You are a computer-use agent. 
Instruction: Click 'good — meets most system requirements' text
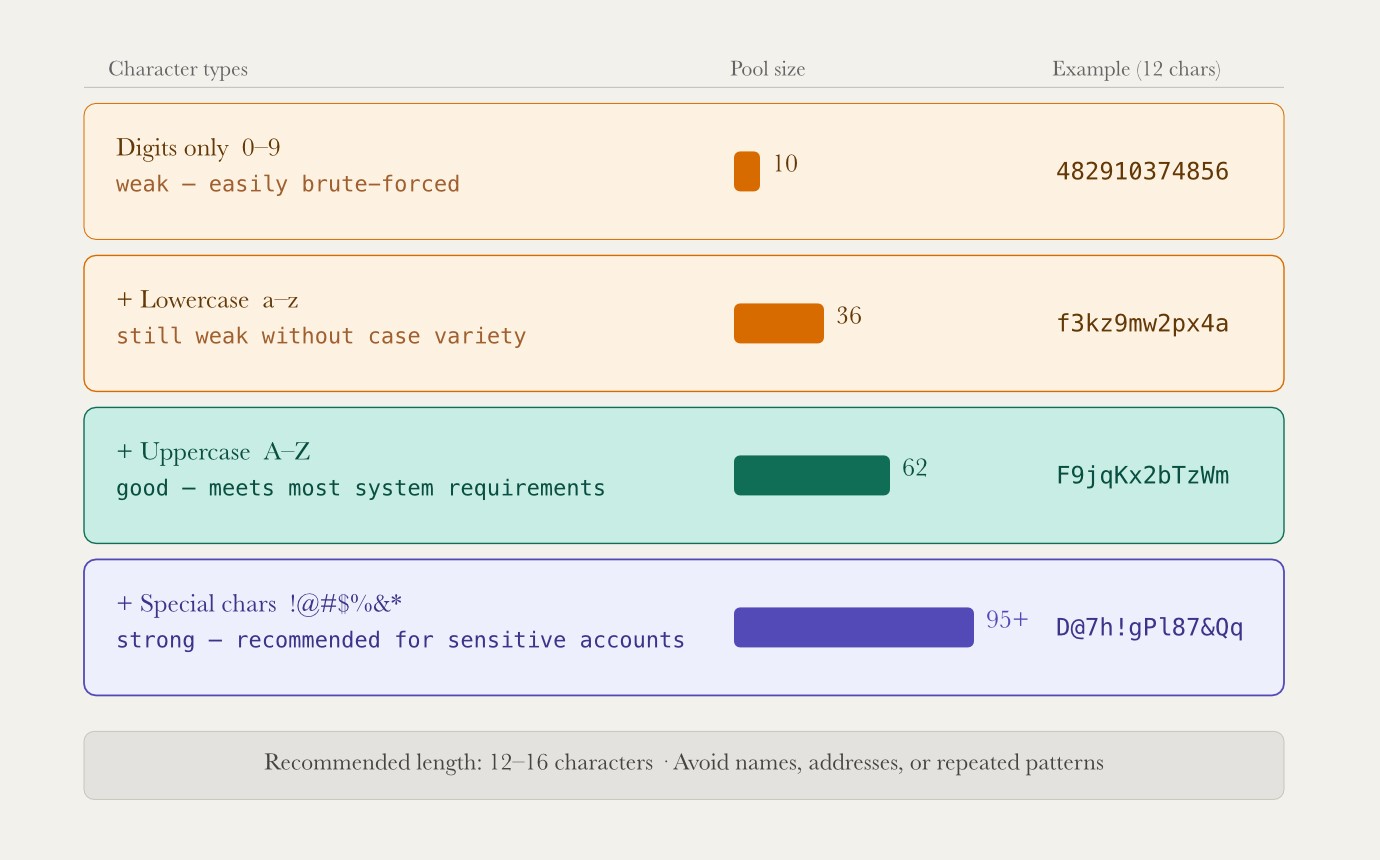click(x=361, y=488)
